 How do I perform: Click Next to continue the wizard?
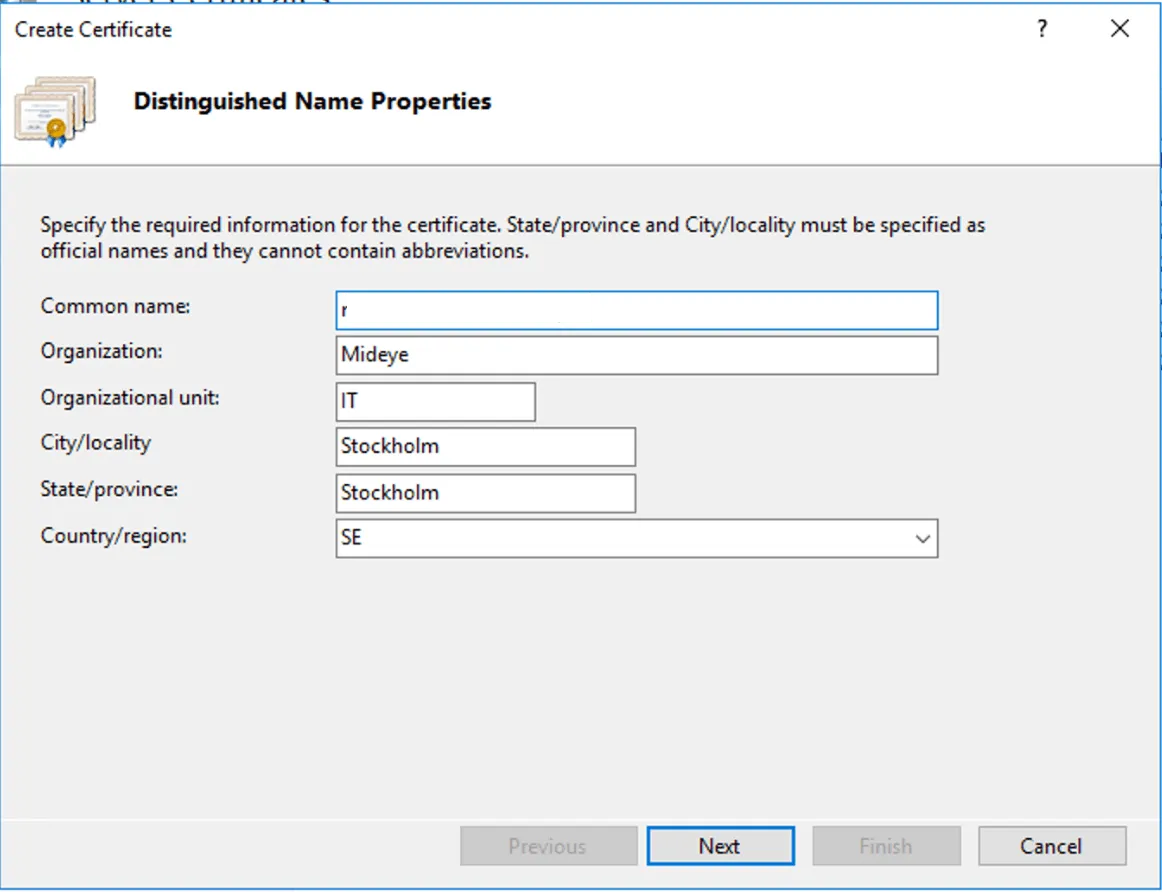(720, 845)
